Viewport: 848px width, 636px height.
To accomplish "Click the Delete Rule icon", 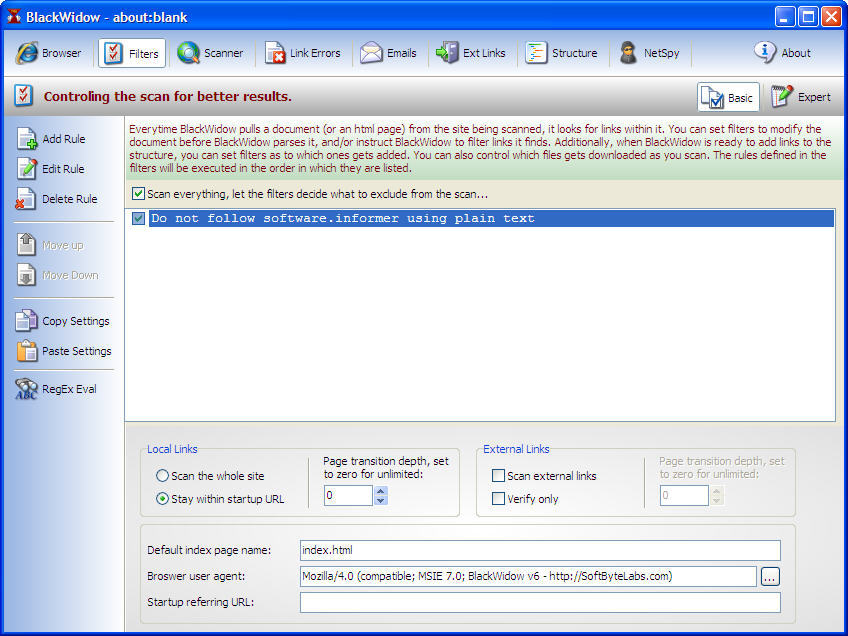I will pos(25,198).
